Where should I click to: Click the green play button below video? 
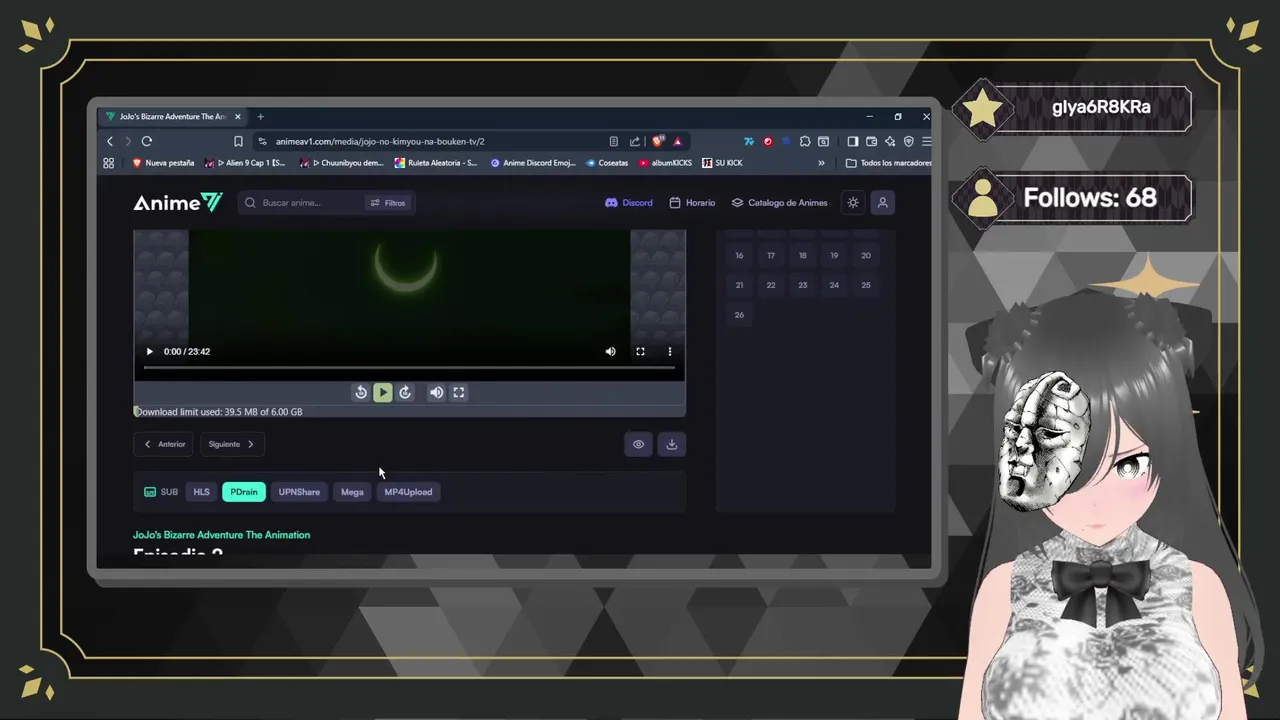coord(383,392)
